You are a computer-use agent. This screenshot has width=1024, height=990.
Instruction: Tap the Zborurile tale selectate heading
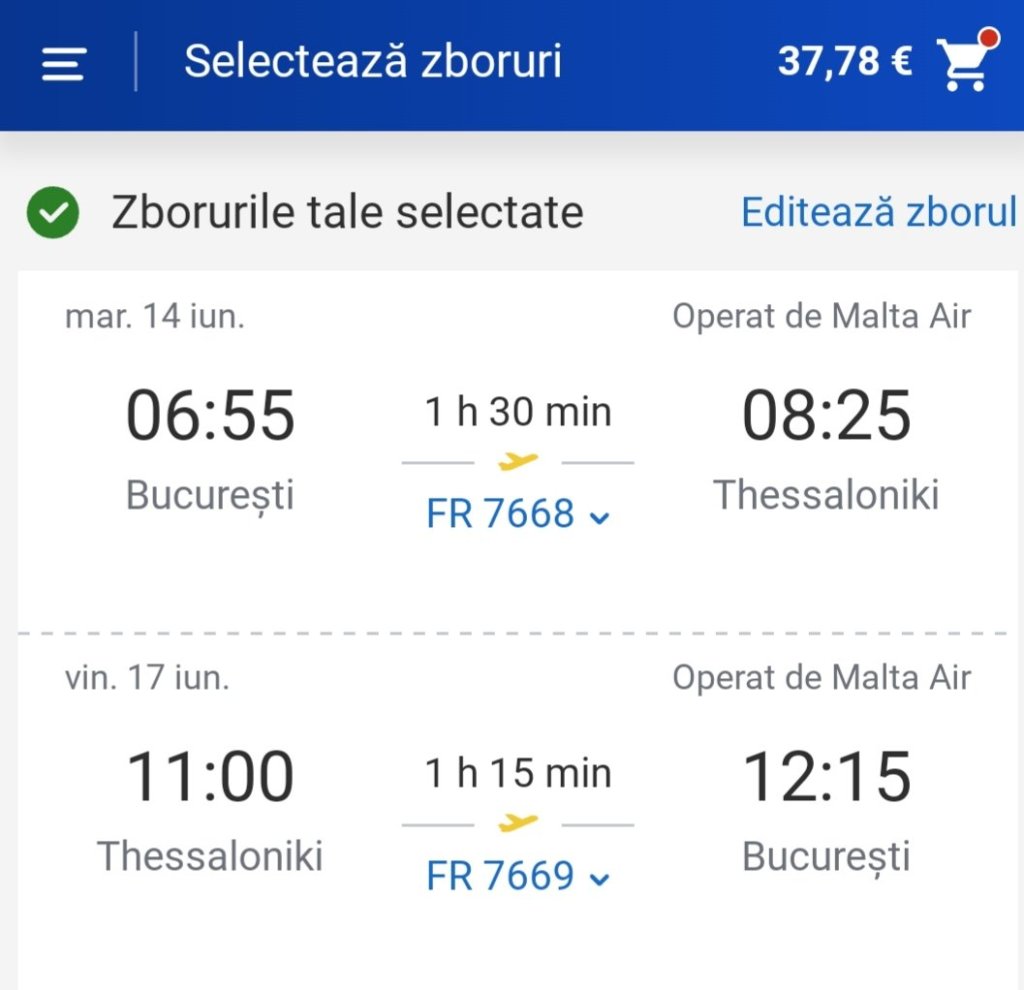click(x=347, y=213)
